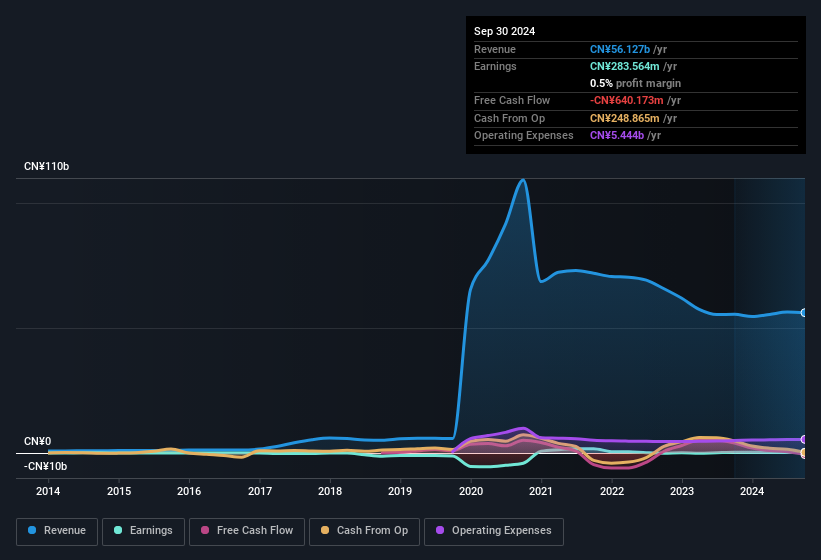Toggle the Operating Expenses legend button
The width and height of the screenshot is (821, 560).
point(493,531)
